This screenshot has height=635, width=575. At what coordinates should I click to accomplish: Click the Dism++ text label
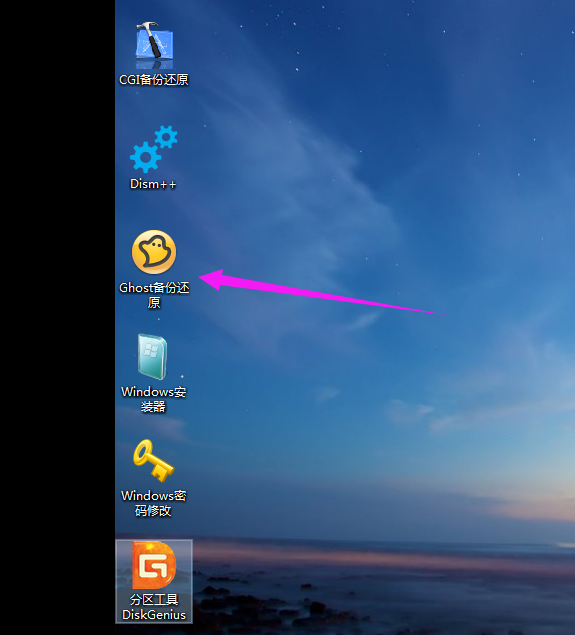tap(153, 184)
